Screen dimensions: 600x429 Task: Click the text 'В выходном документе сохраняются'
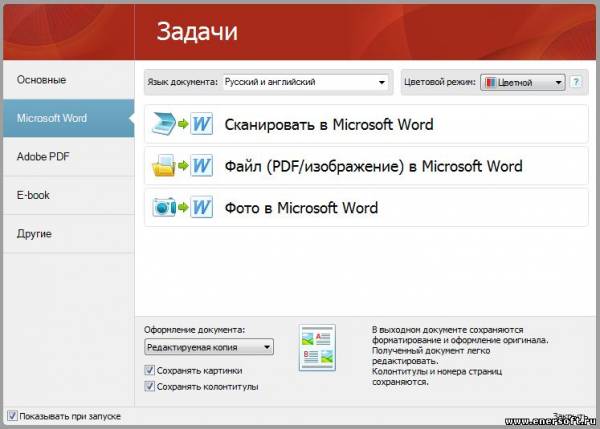pyautogui.click(x=447, y=329)
